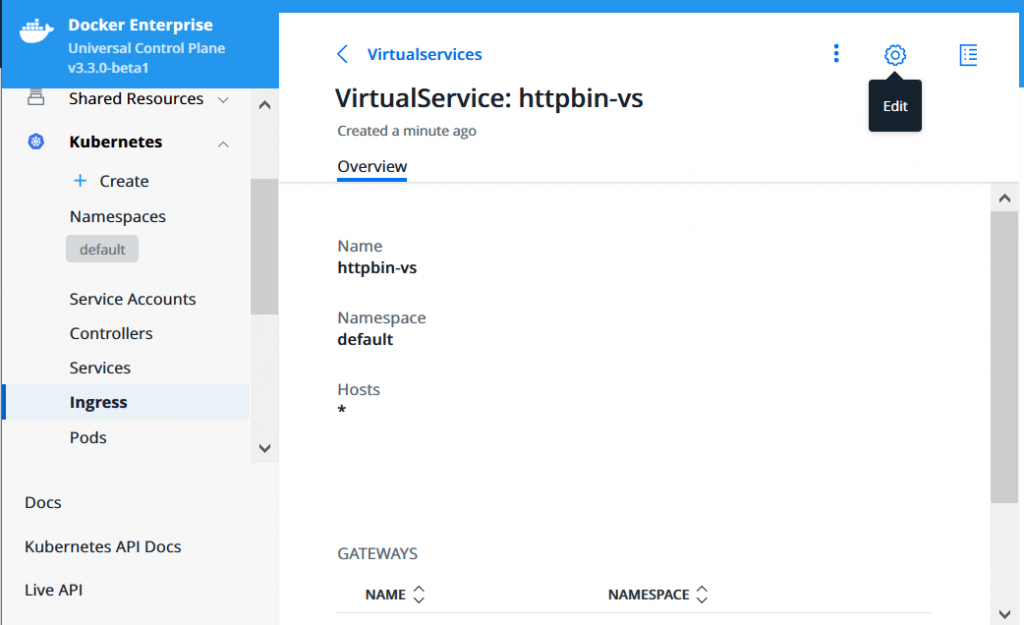Open Service Accounts in the sidebar

pyautogui.click(x=133, y=299)
